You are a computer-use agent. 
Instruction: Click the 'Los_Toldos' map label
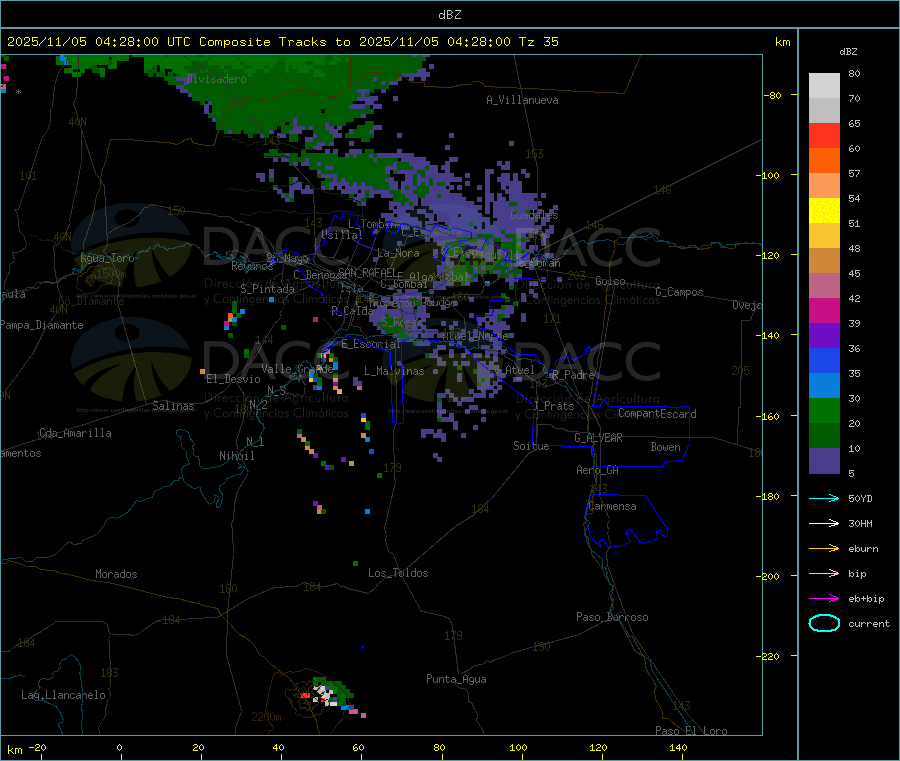tap(398, 573)
